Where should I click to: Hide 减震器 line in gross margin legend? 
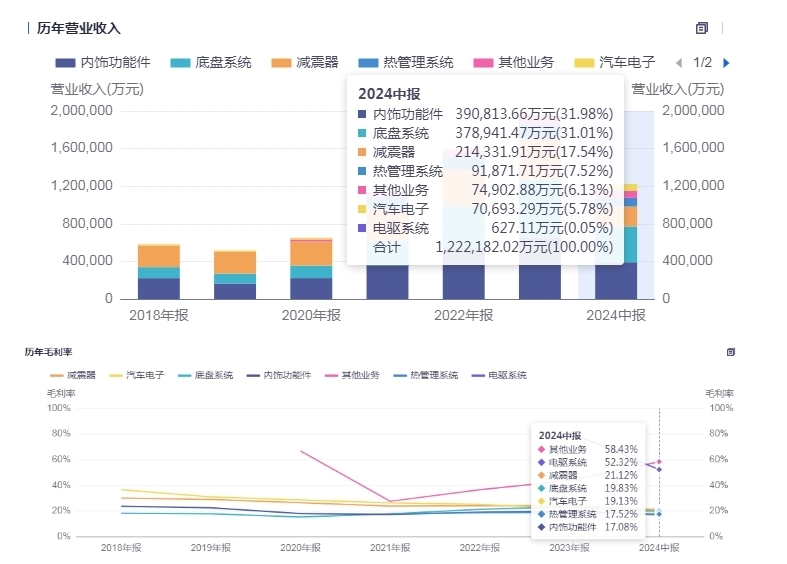coord(73,375)
